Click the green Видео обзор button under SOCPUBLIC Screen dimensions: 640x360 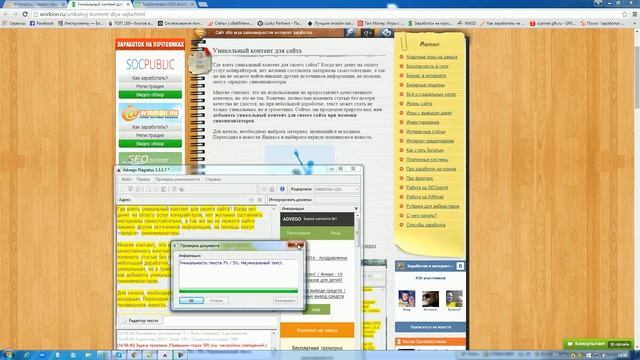point(150,95)
